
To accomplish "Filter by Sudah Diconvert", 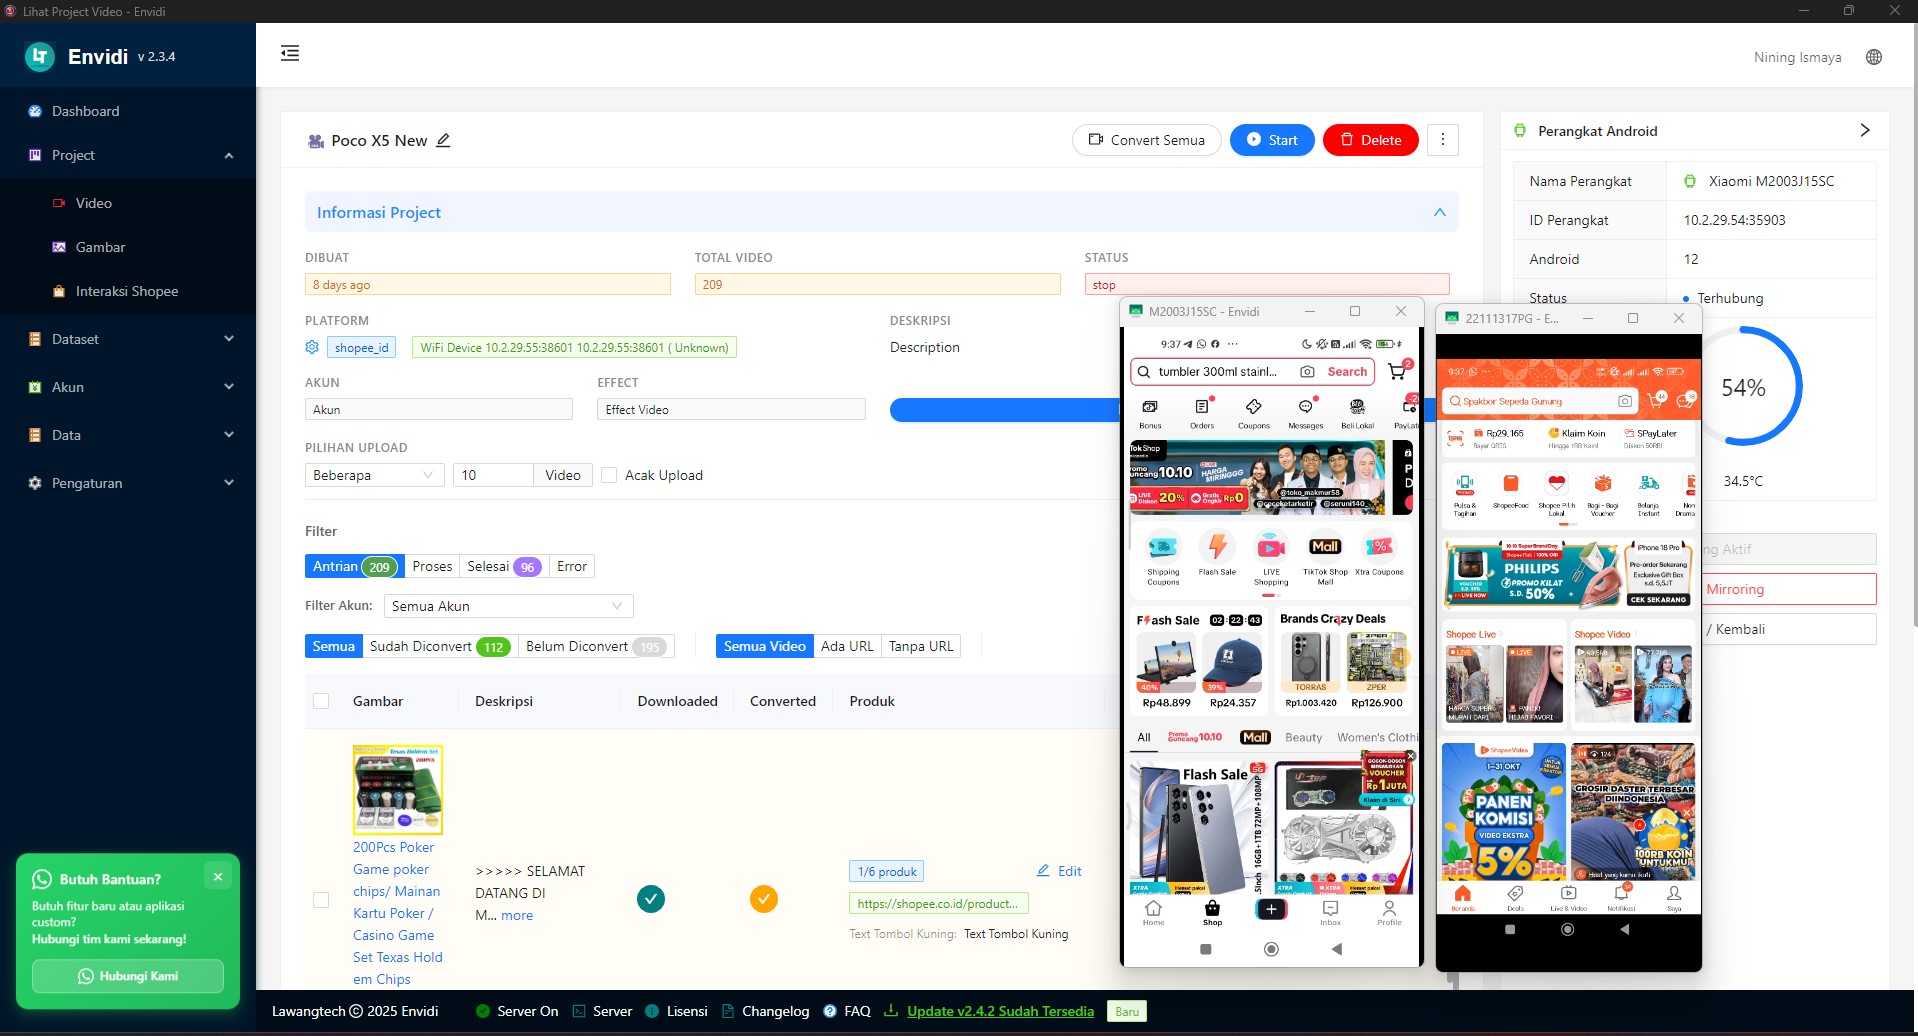I will pyautogui.click(x=440, y=646).
